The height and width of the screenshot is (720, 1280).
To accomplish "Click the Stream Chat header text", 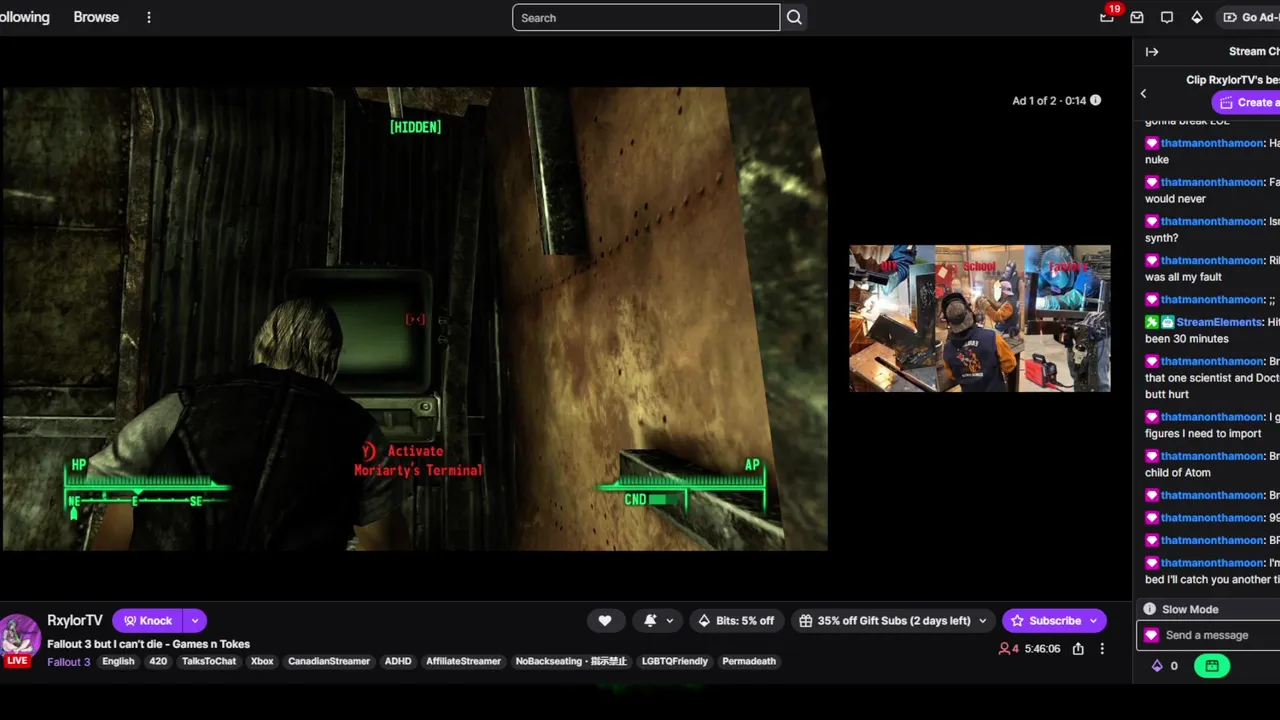I will pos(1254,52).
